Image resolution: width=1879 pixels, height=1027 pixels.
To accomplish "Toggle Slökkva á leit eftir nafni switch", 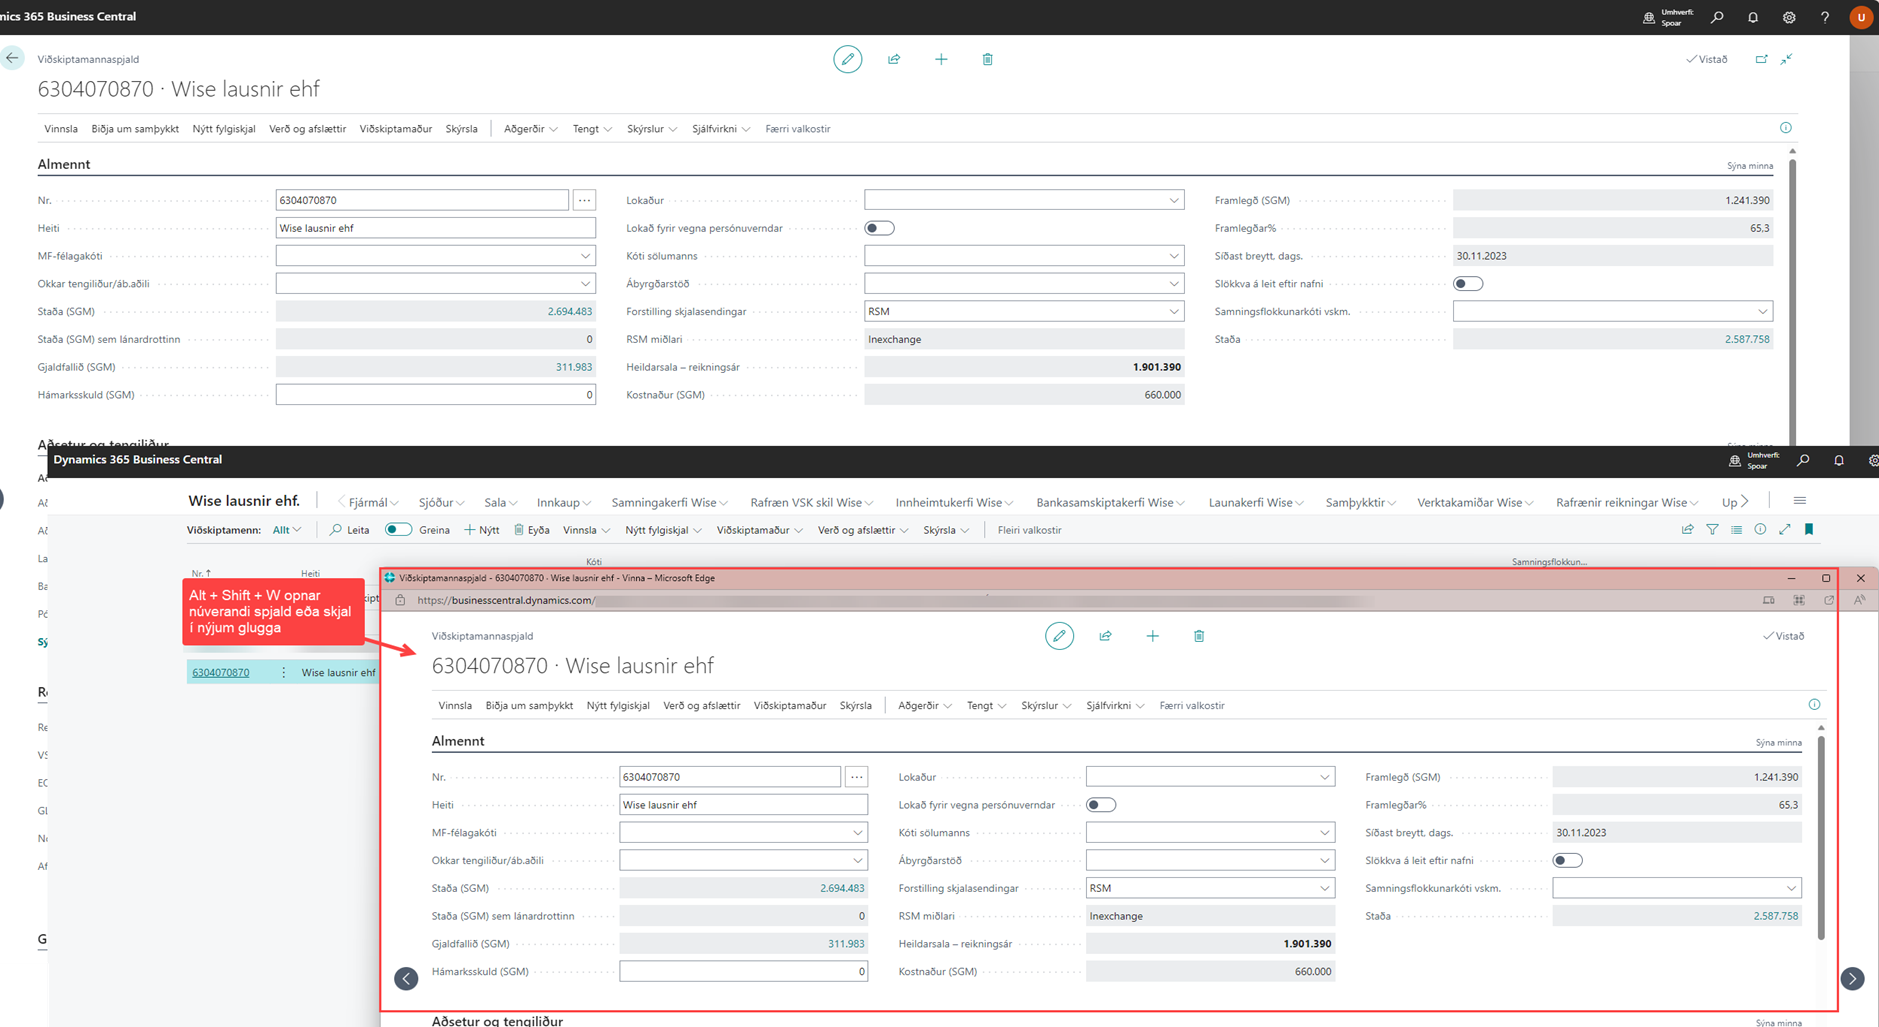I will [1467, 284].
